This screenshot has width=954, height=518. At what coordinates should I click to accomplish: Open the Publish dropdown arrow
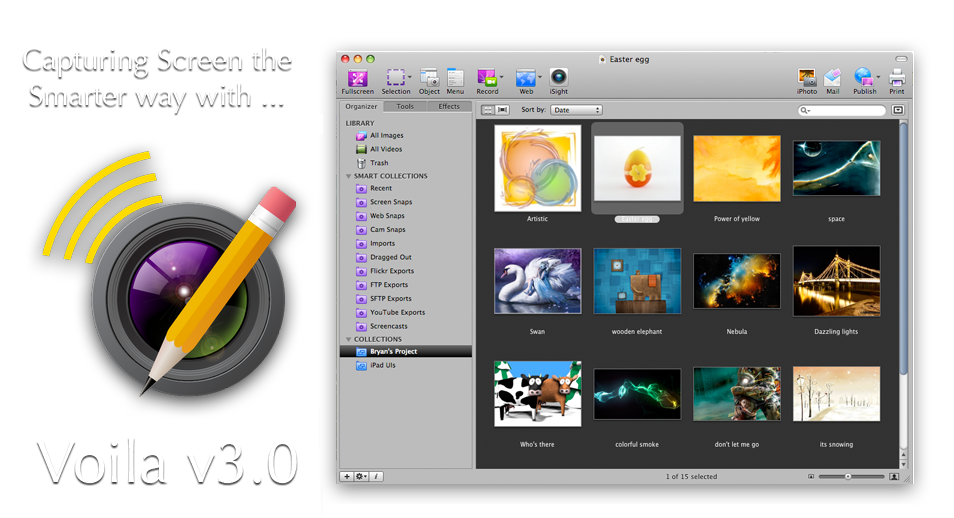[878, 77]
